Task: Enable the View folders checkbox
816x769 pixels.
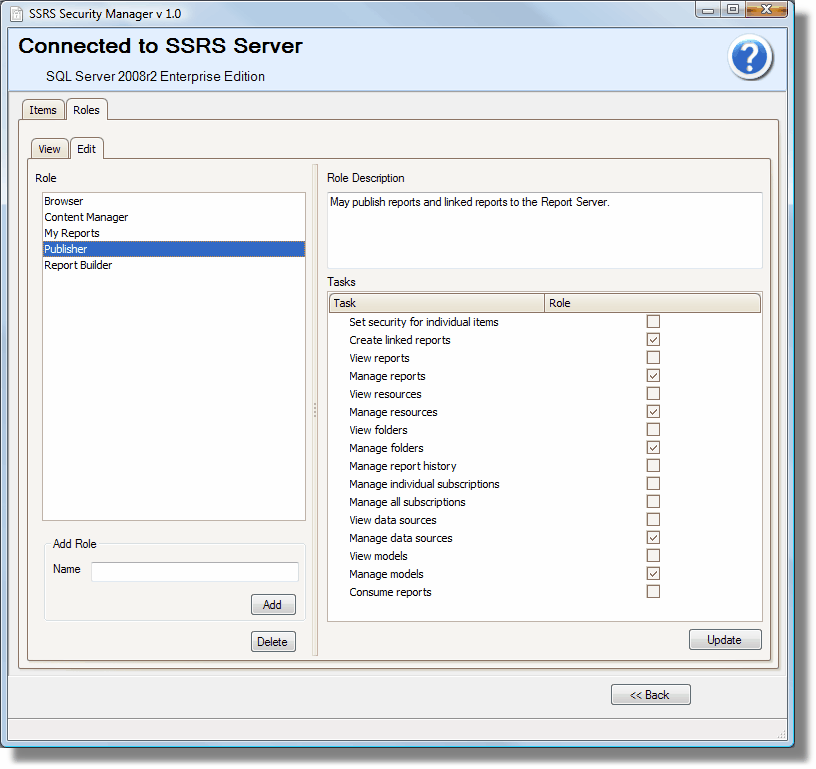Action: tap(653, 429)
